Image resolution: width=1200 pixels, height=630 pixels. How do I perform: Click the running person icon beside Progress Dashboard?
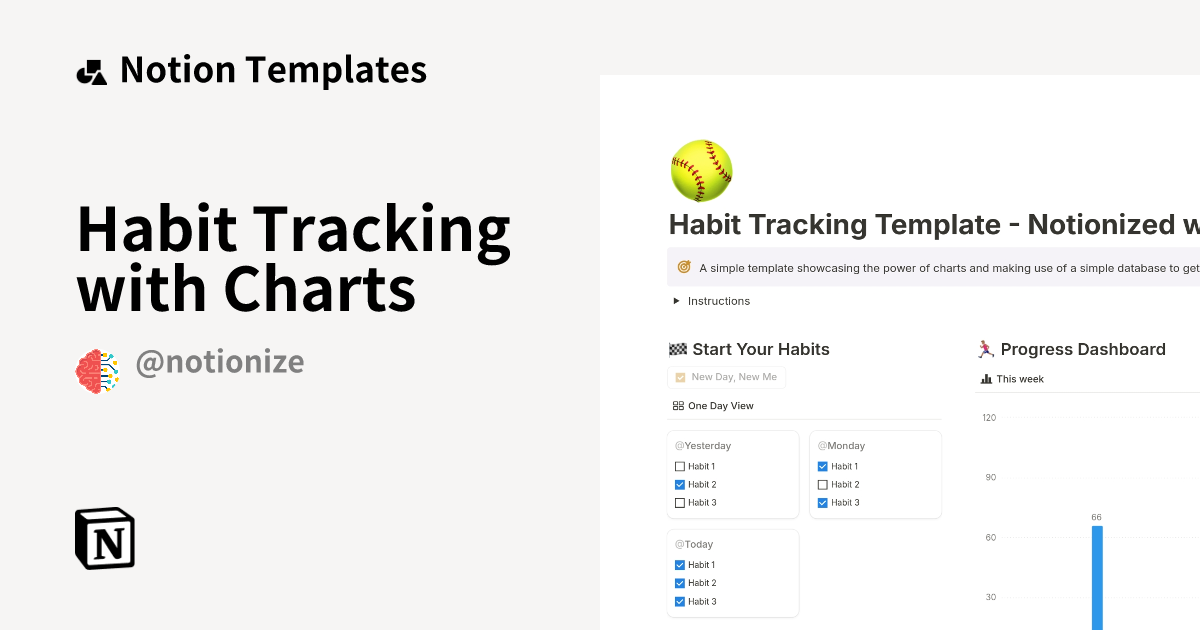984,349
